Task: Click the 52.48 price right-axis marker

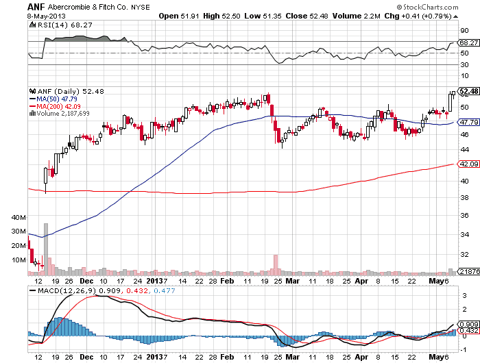Action: (x=469, y=91)
